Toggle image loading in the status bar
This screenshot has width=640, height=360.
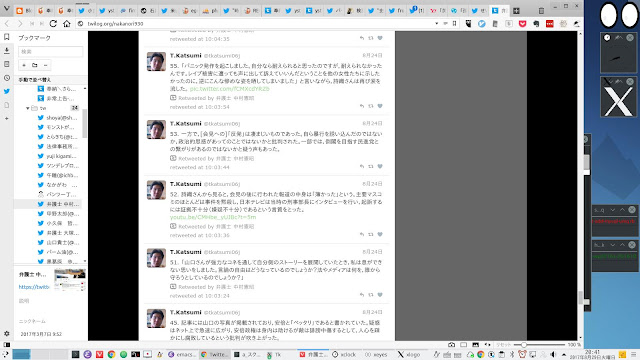point(476,345)
